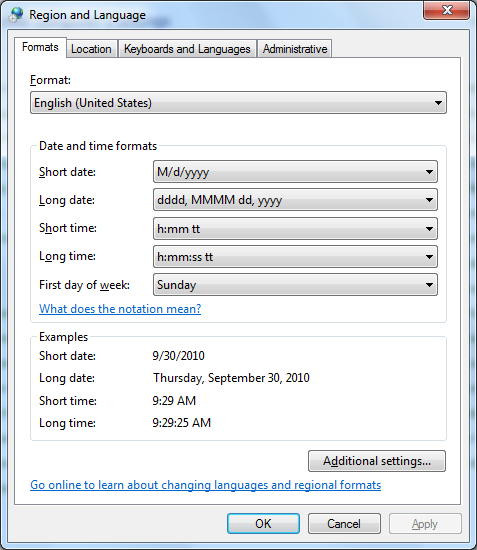
Task: Select the Formats tab
Action: (40, 47)
